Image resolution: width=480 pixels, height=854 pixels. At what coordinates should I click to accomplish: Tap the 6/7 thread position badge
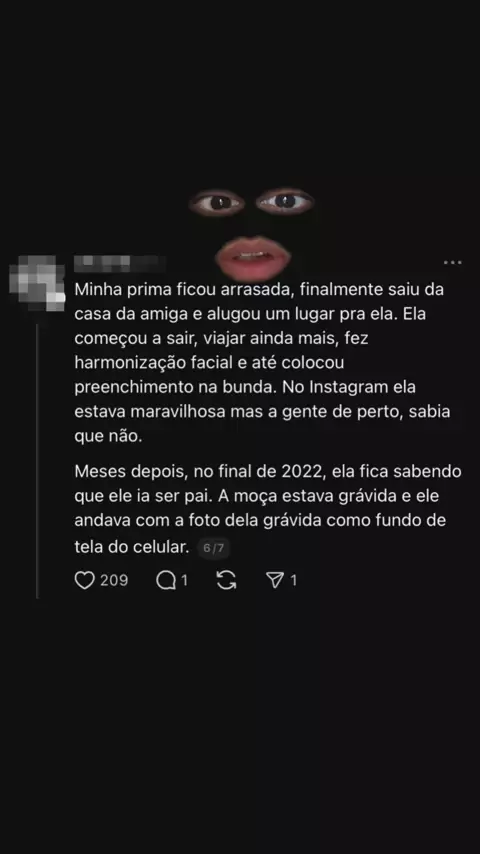(x=214, y=547)
